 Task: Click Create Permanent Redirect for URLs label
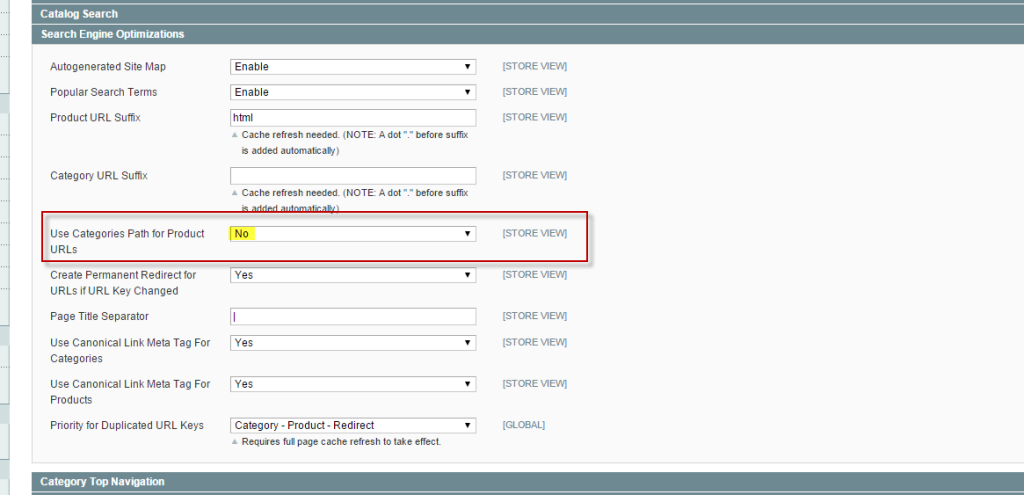(123, 283)
